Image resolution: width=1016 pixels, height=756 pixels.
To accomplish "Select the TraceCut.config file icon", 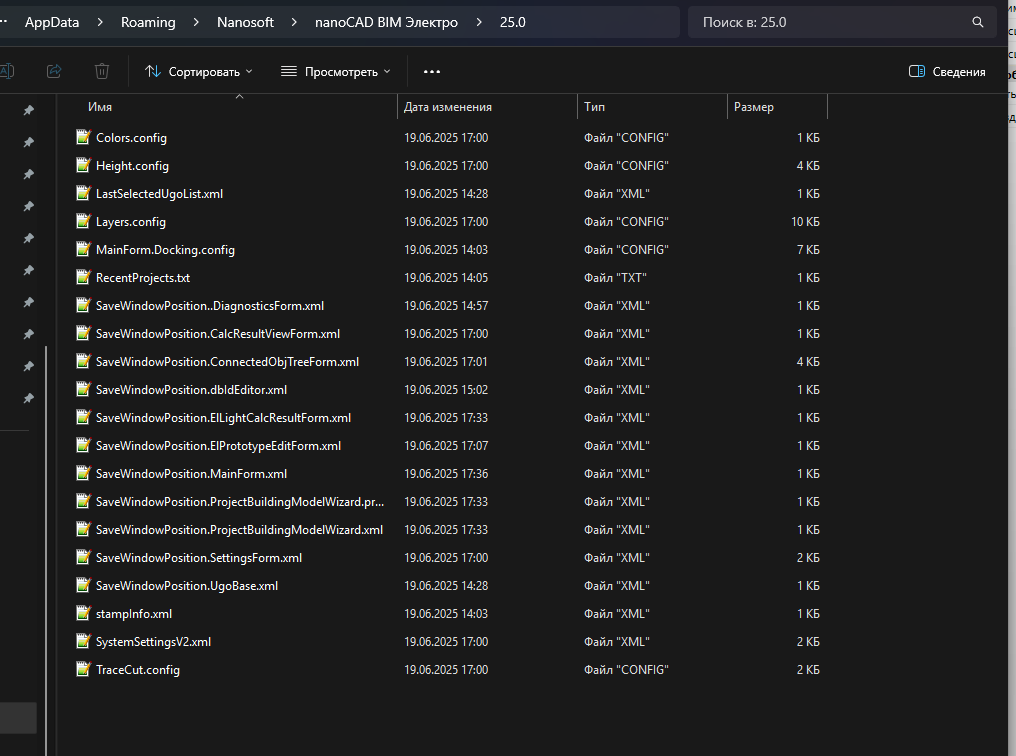I will pos(83,669).
